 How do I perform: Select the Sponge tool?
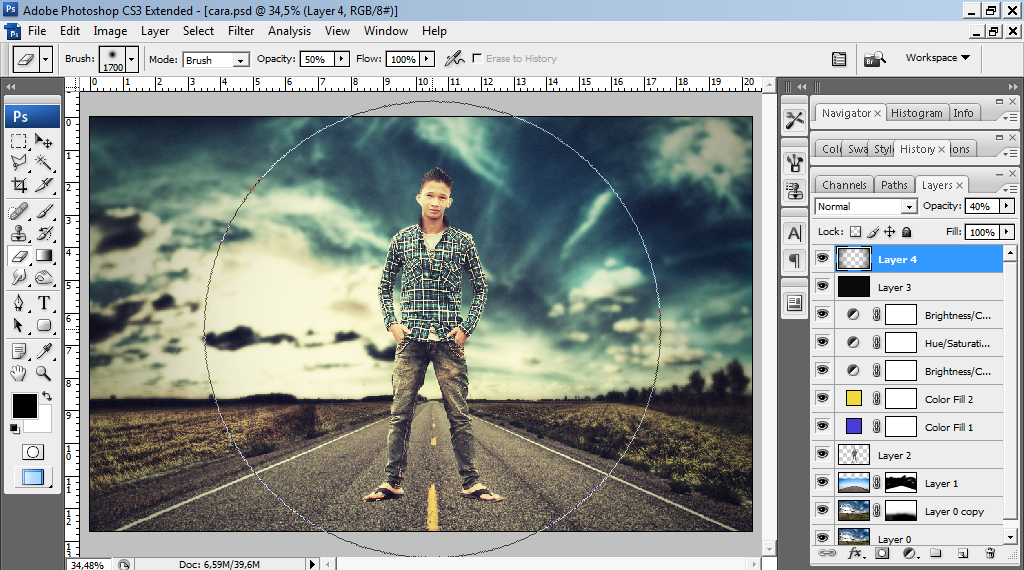click(44, 277)
